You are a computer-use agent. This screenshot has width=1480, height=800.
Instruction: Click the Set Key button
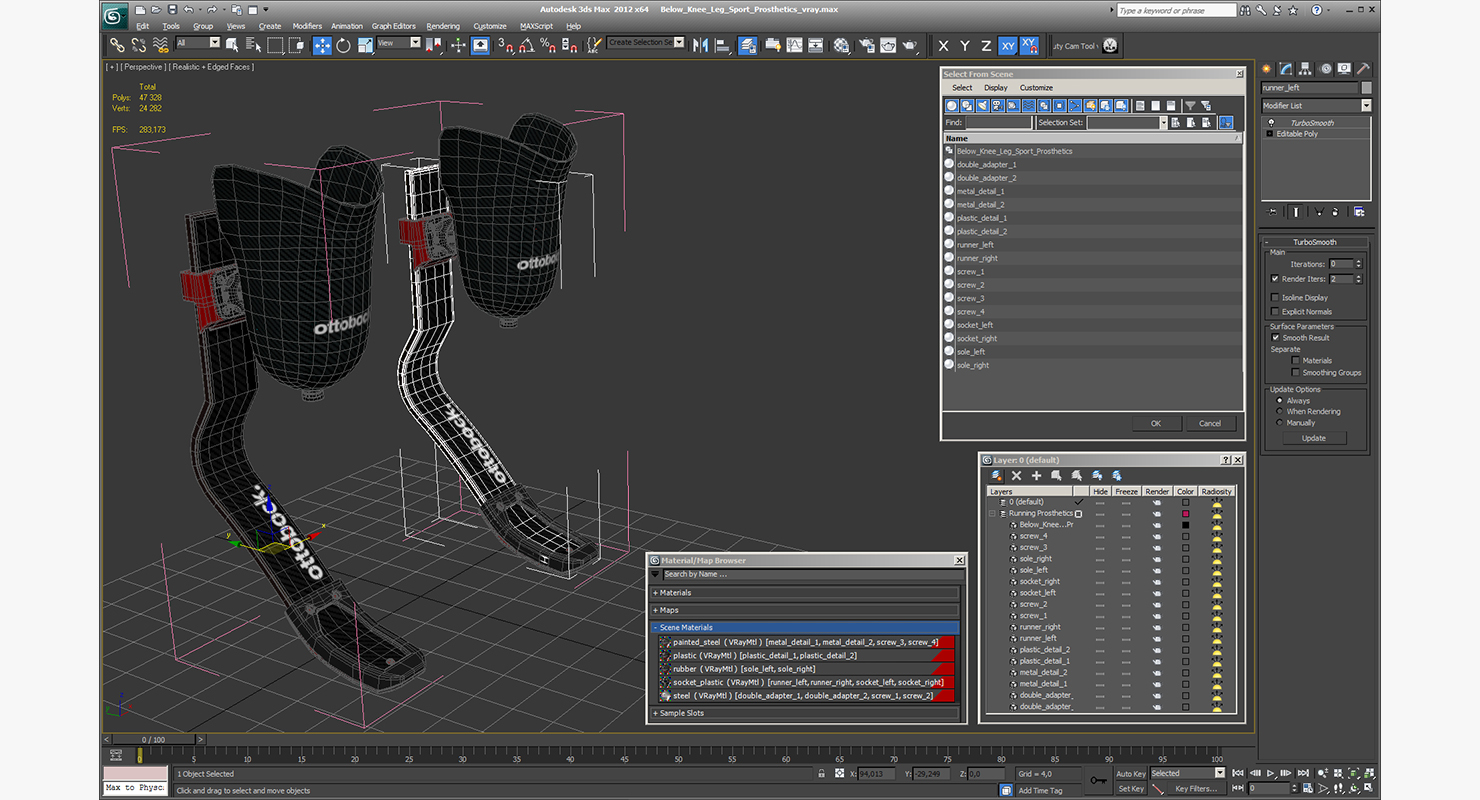(1130, 788)
